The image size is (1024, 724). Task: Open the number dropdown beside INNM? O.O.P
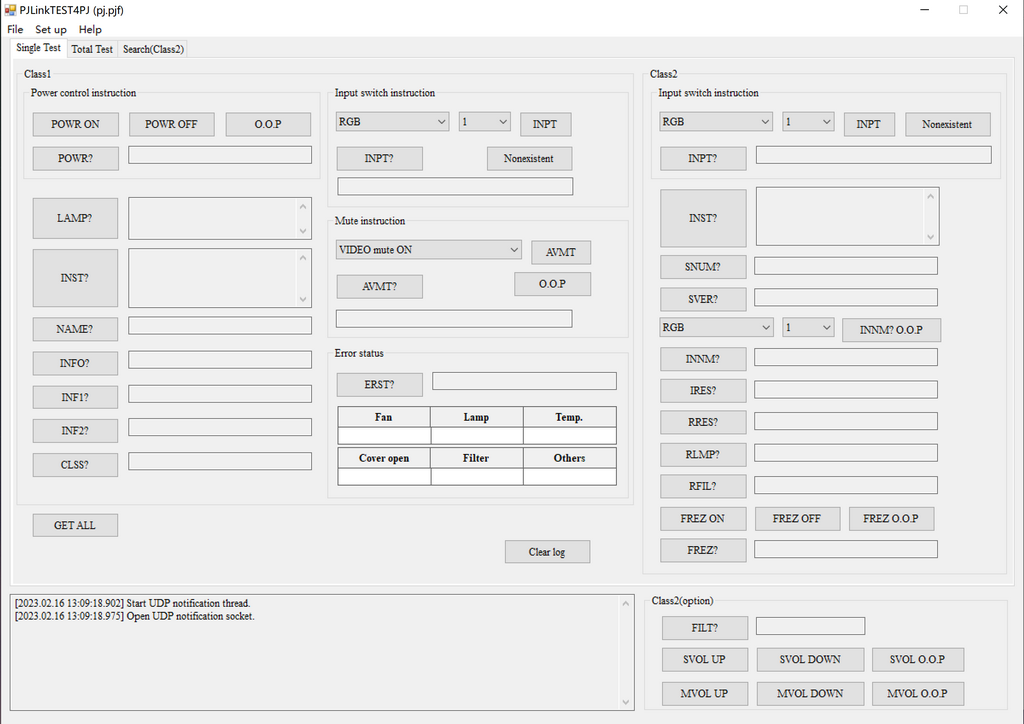tap(808, 328)
